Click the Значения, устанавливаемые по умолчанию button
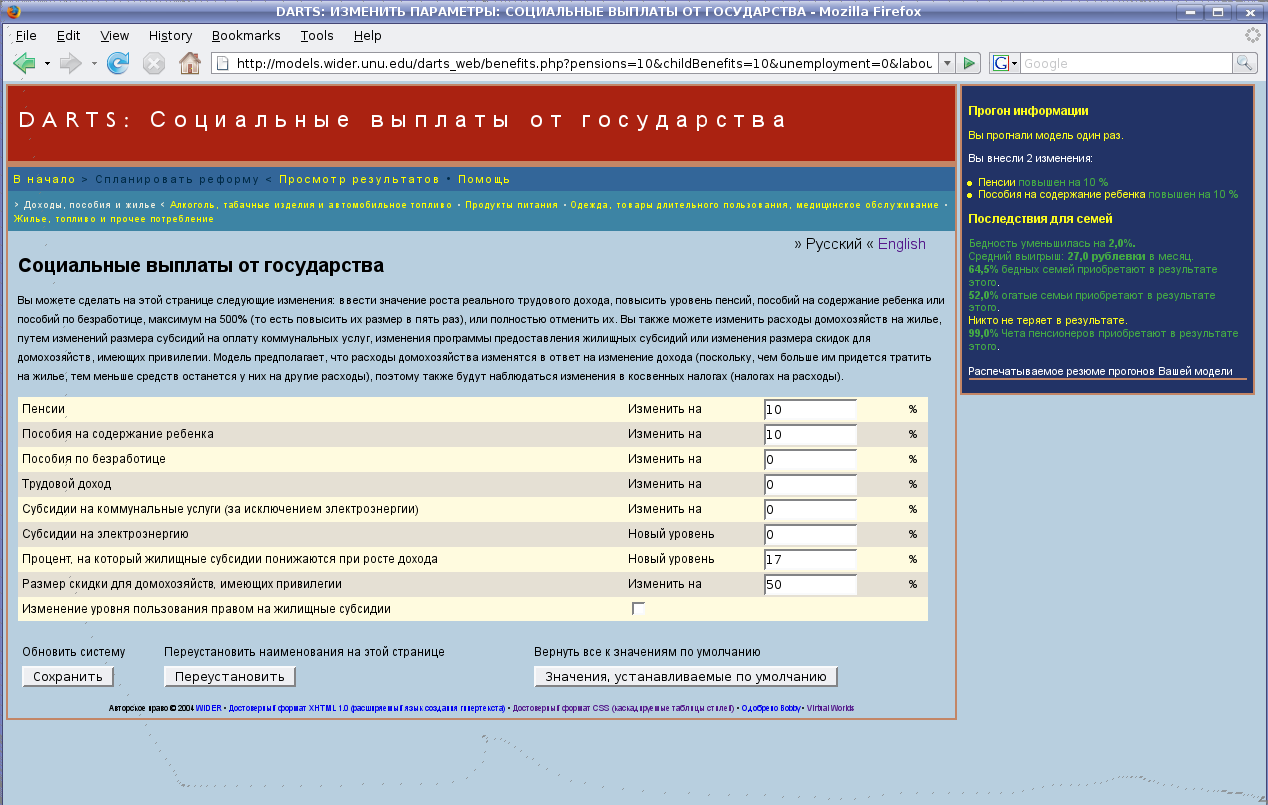 [x=685, y=677]
